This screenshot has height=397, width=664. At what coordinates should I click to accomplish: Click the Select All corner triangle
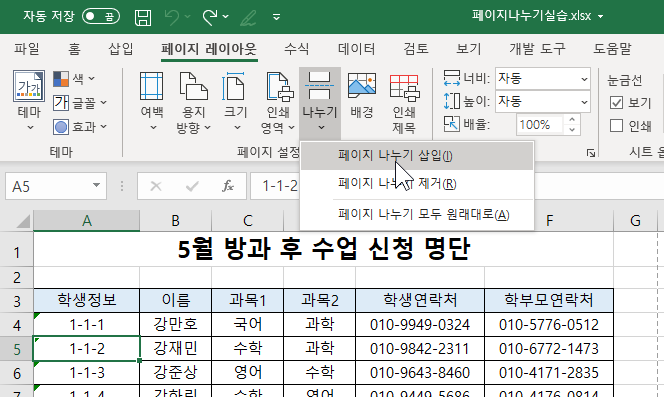pyautogui.click(x=23, y=221)
